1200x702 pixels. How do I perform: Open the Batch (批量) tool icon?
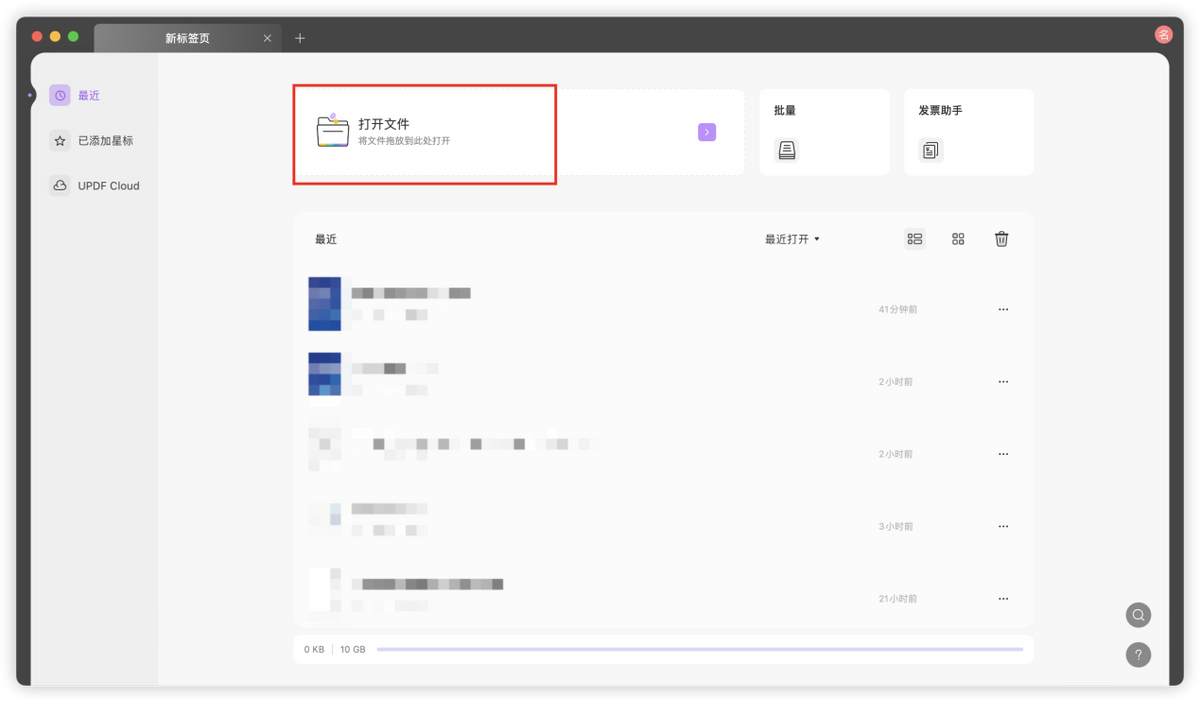tap(787, 150)
